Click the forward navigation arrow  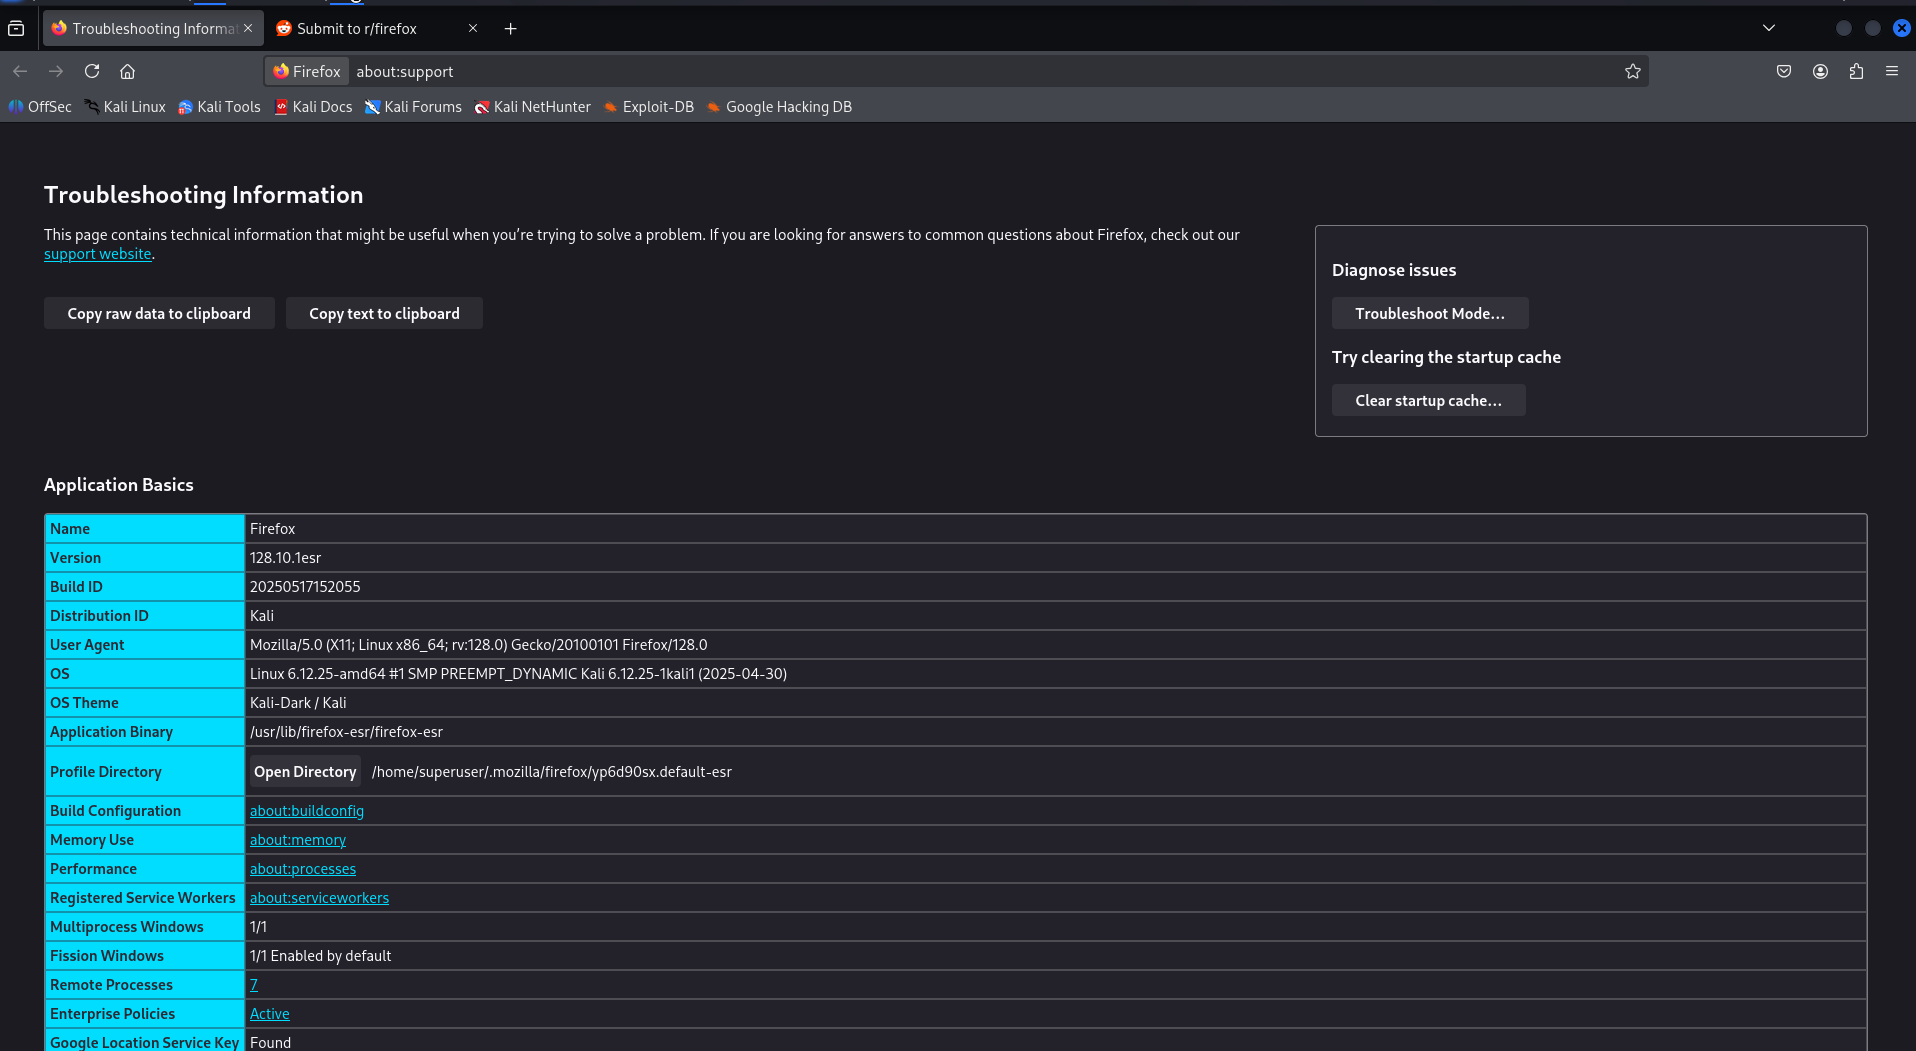point(56,71)
